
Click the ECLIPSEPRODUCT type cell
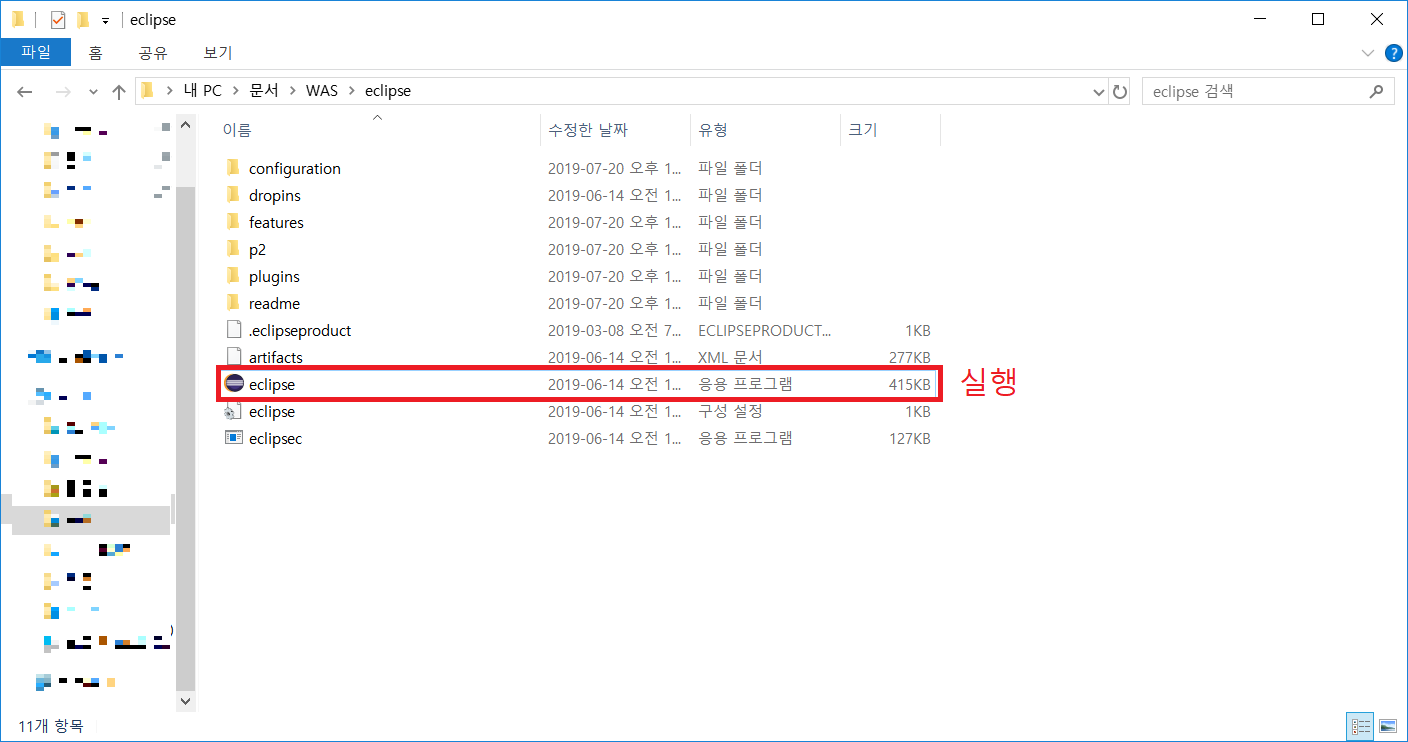(765, 330)
